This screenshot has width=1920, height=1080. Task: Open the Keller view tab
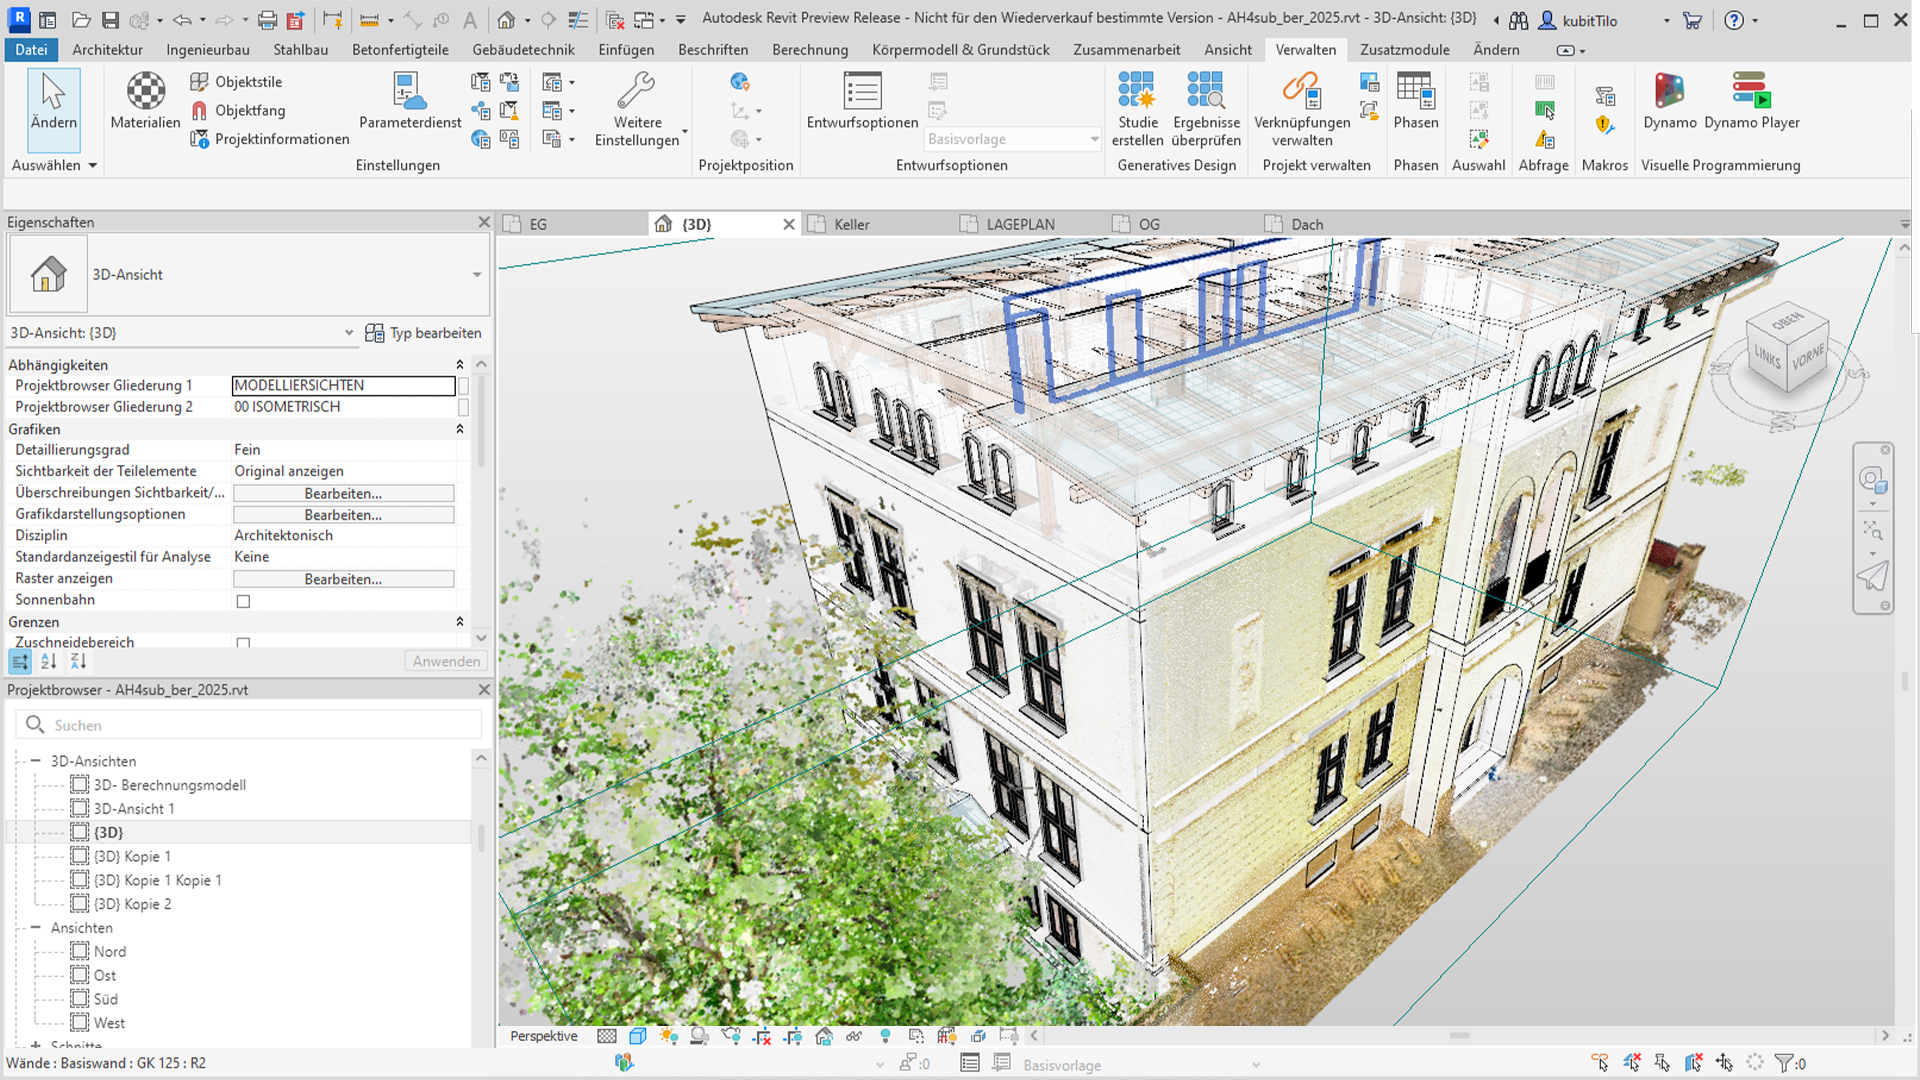[x=851, y=224]
